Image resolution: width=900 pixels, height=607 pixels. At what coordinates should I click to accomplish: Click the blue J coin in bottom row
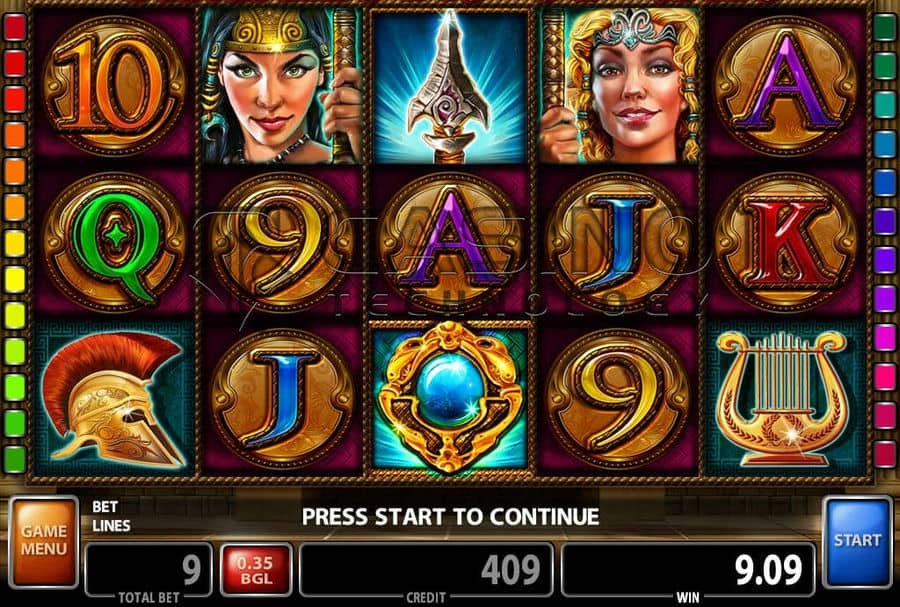point(281,399)
